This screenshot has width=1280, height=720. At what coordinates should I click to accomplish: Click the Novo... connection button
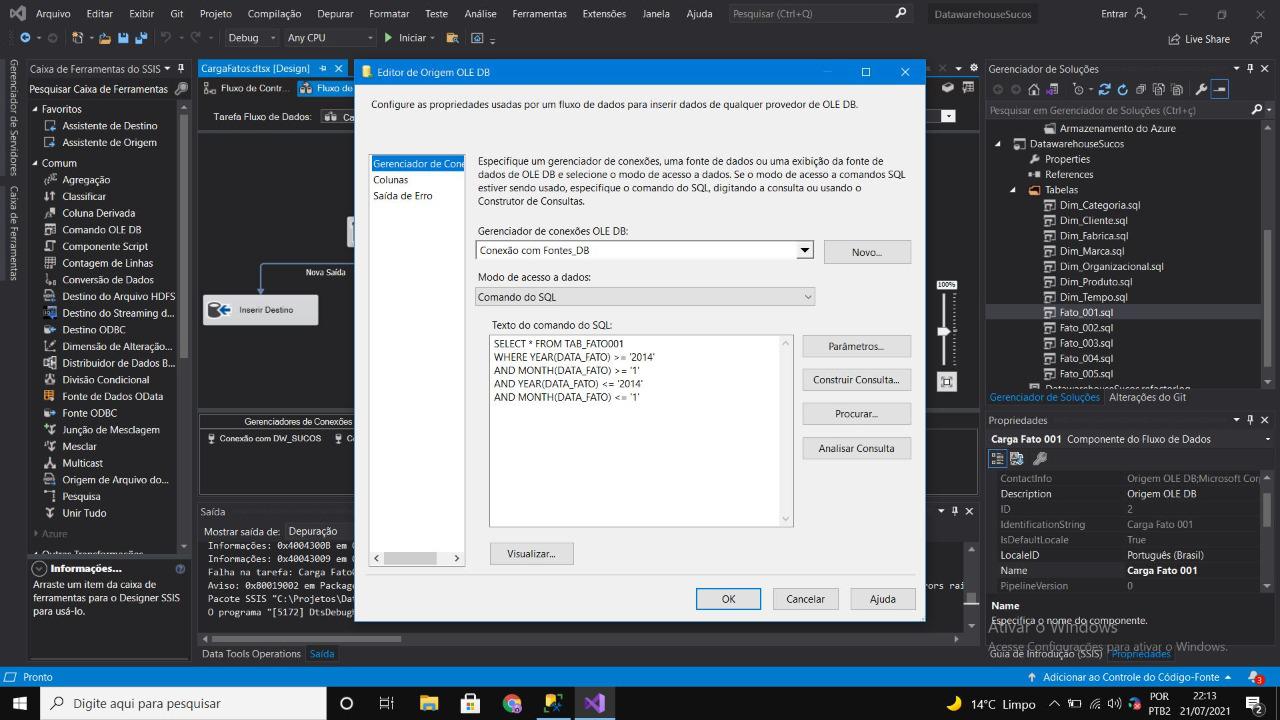tap(867, 252)
